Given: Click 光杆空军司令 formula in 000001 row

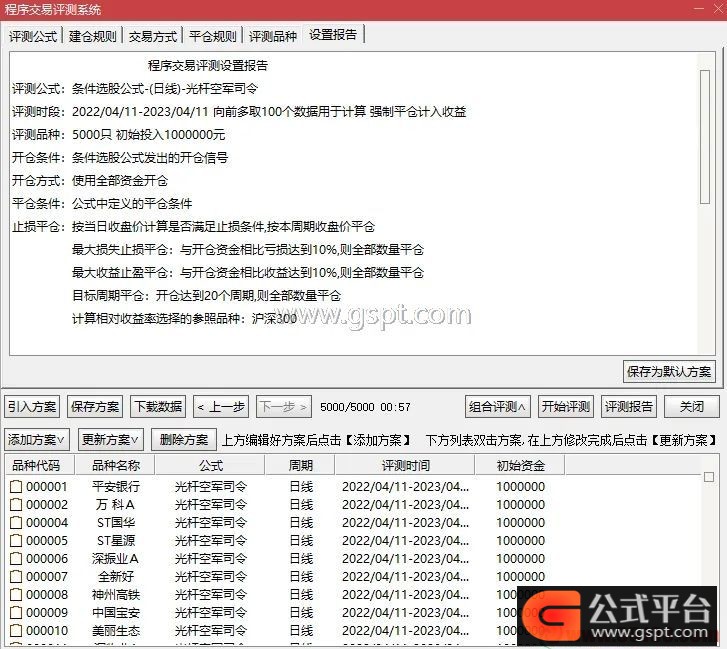Looking at the screenshot, I should (210, 486).
